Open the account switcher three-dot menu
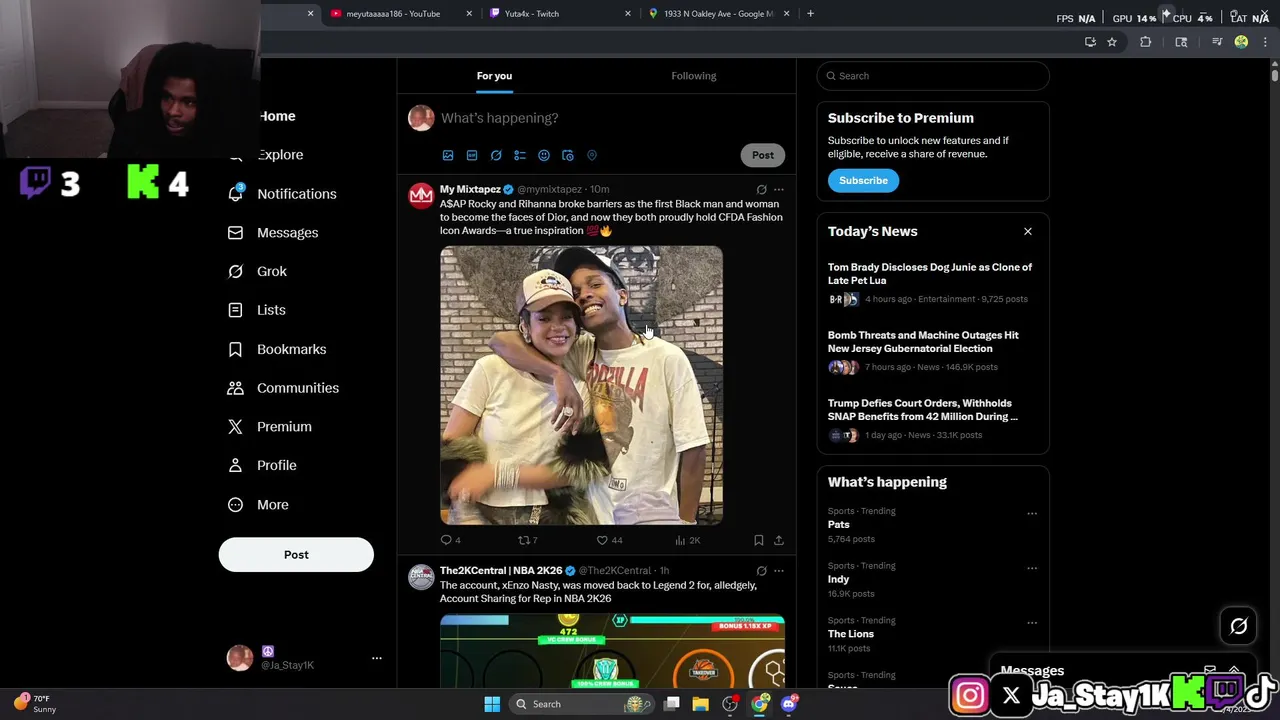This screenshot has height=720, width=1280. 377,658
